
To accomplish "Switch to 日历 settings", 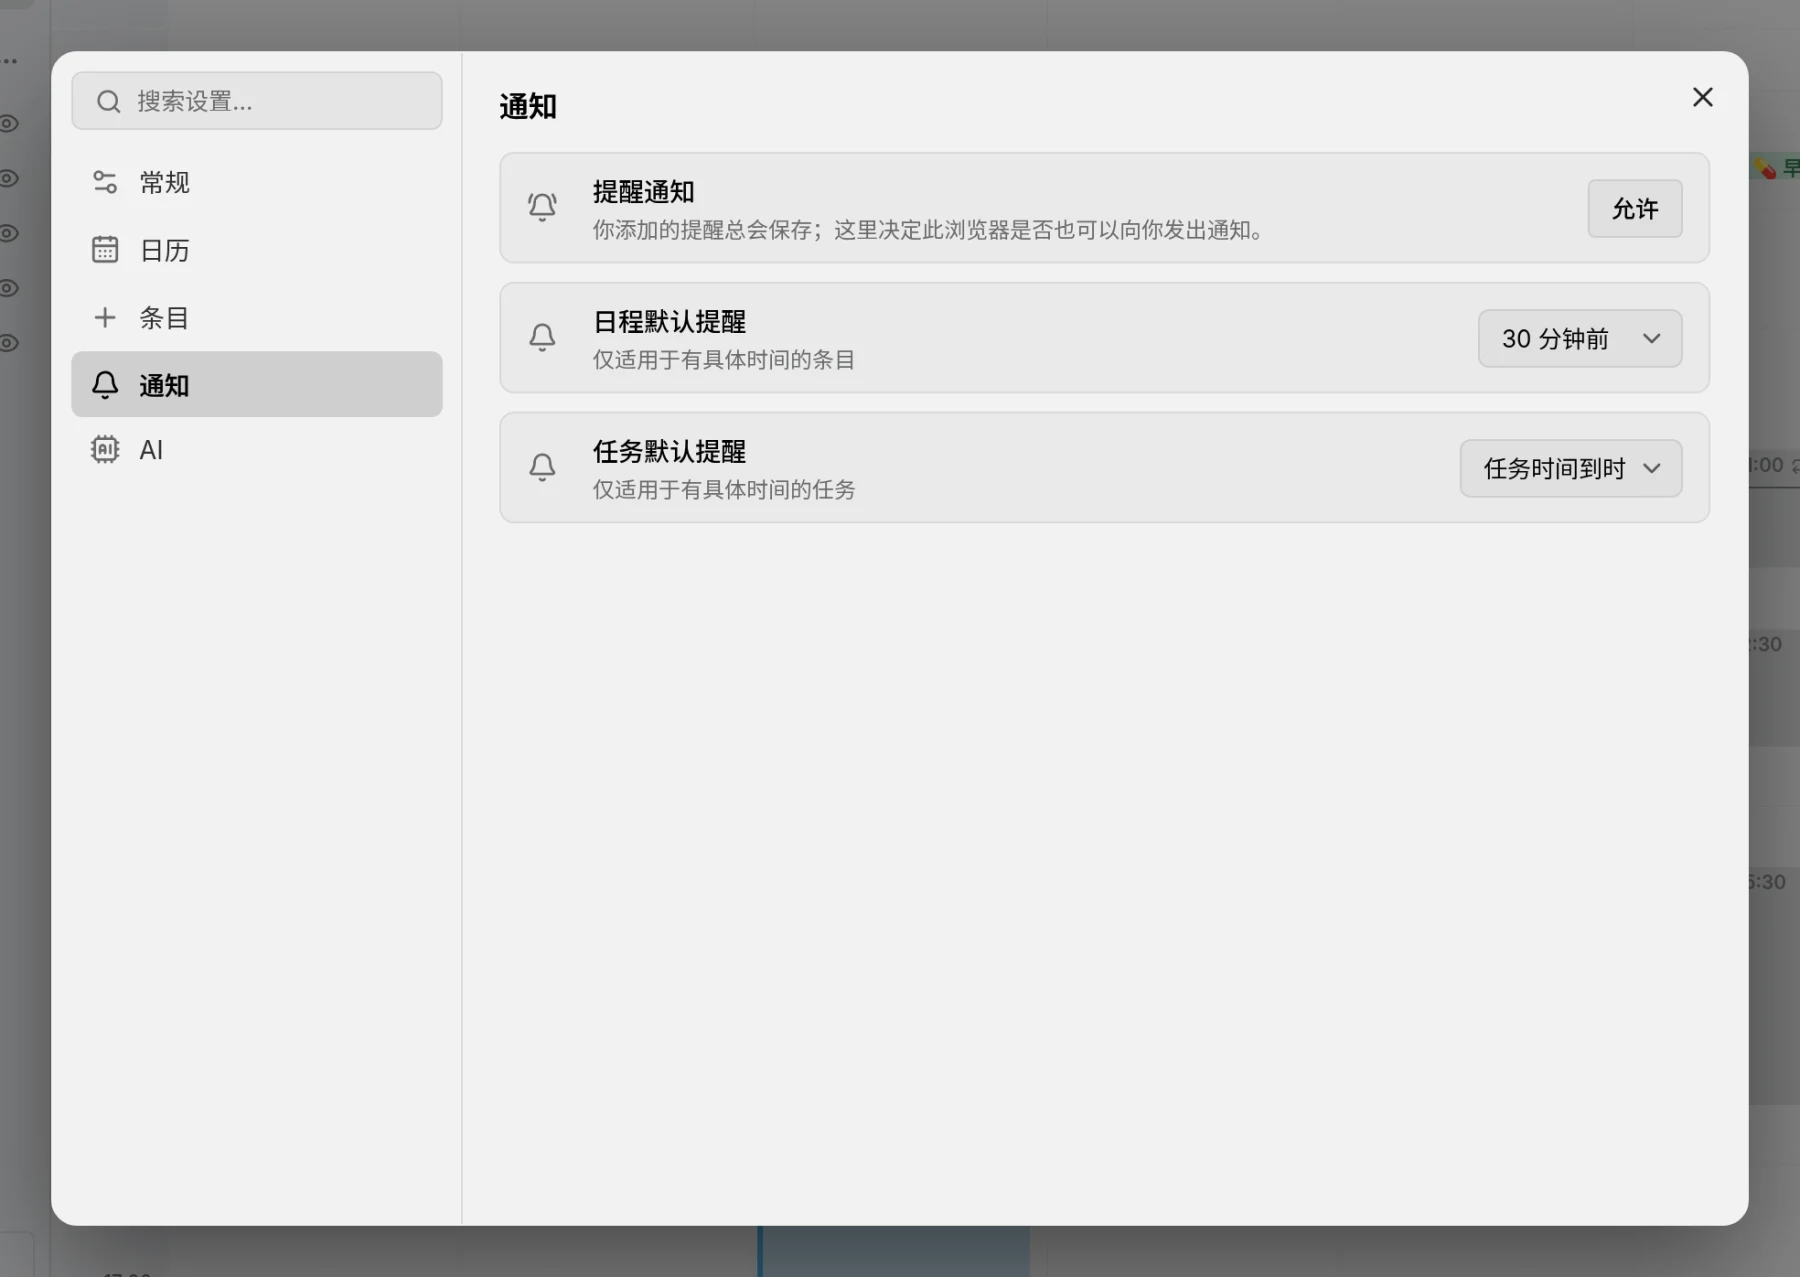I will (x=257, y=250).
